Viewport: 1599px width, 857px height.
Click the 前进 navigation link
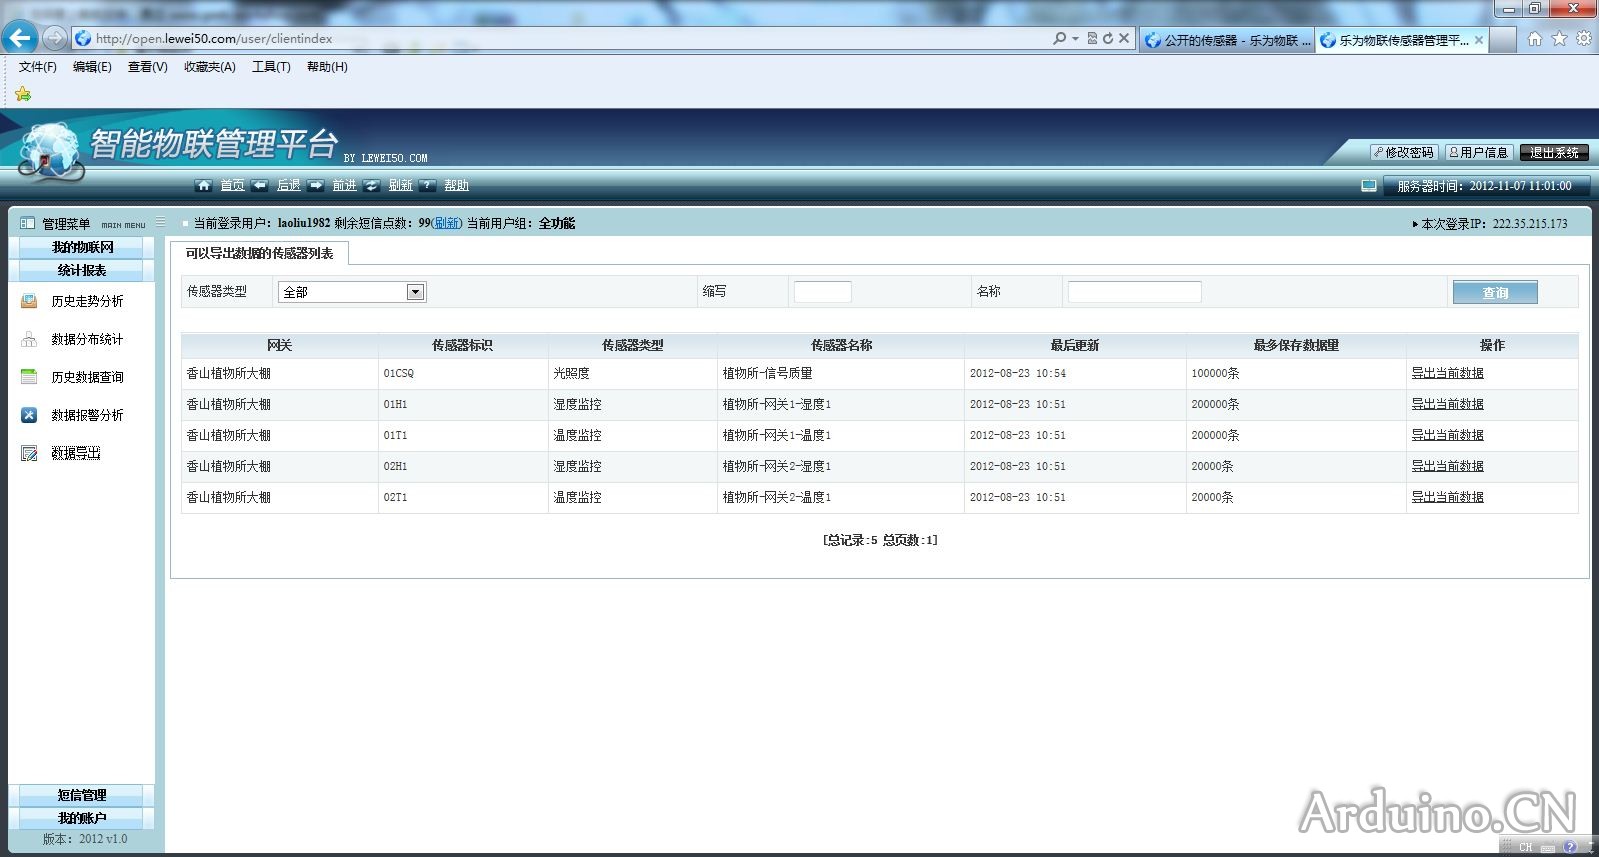(344, 185)
